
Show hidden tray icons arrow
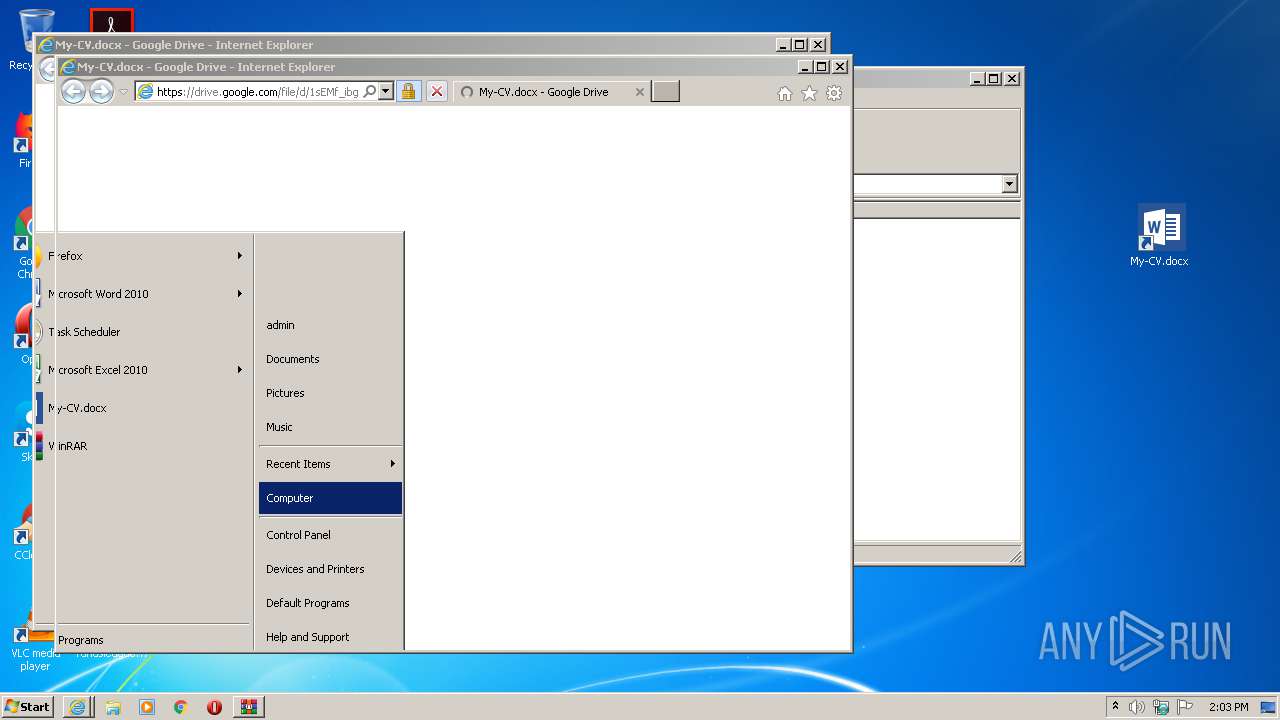click(1115, 707)
